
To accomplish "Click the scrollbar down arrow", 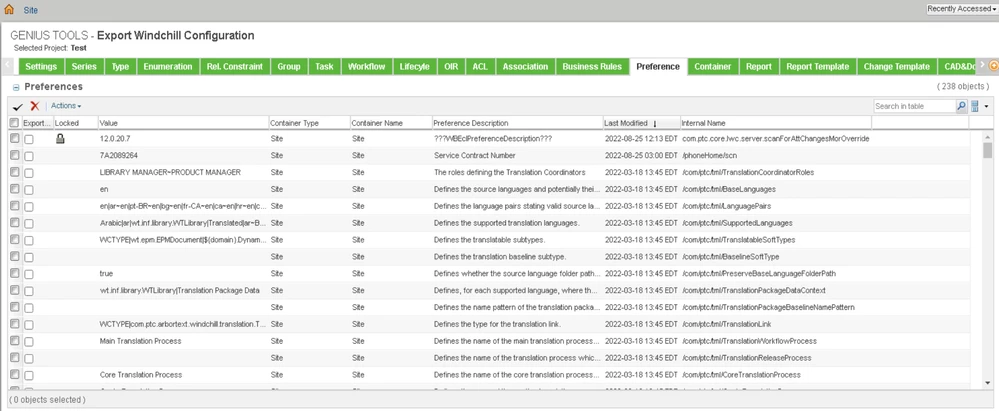I will pos(988,382).
